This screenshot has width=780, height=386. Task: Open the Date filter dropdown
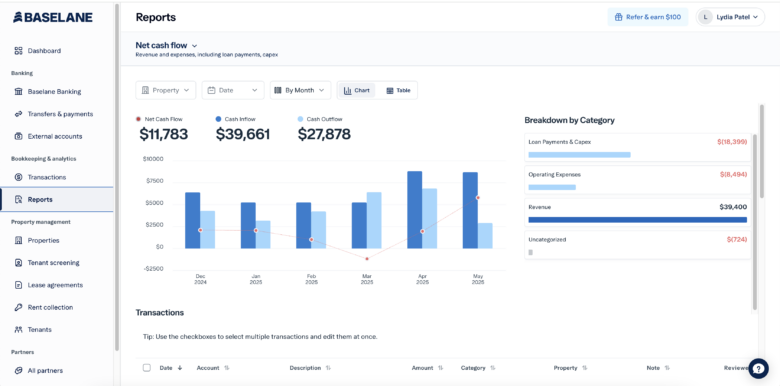[233, 90]
